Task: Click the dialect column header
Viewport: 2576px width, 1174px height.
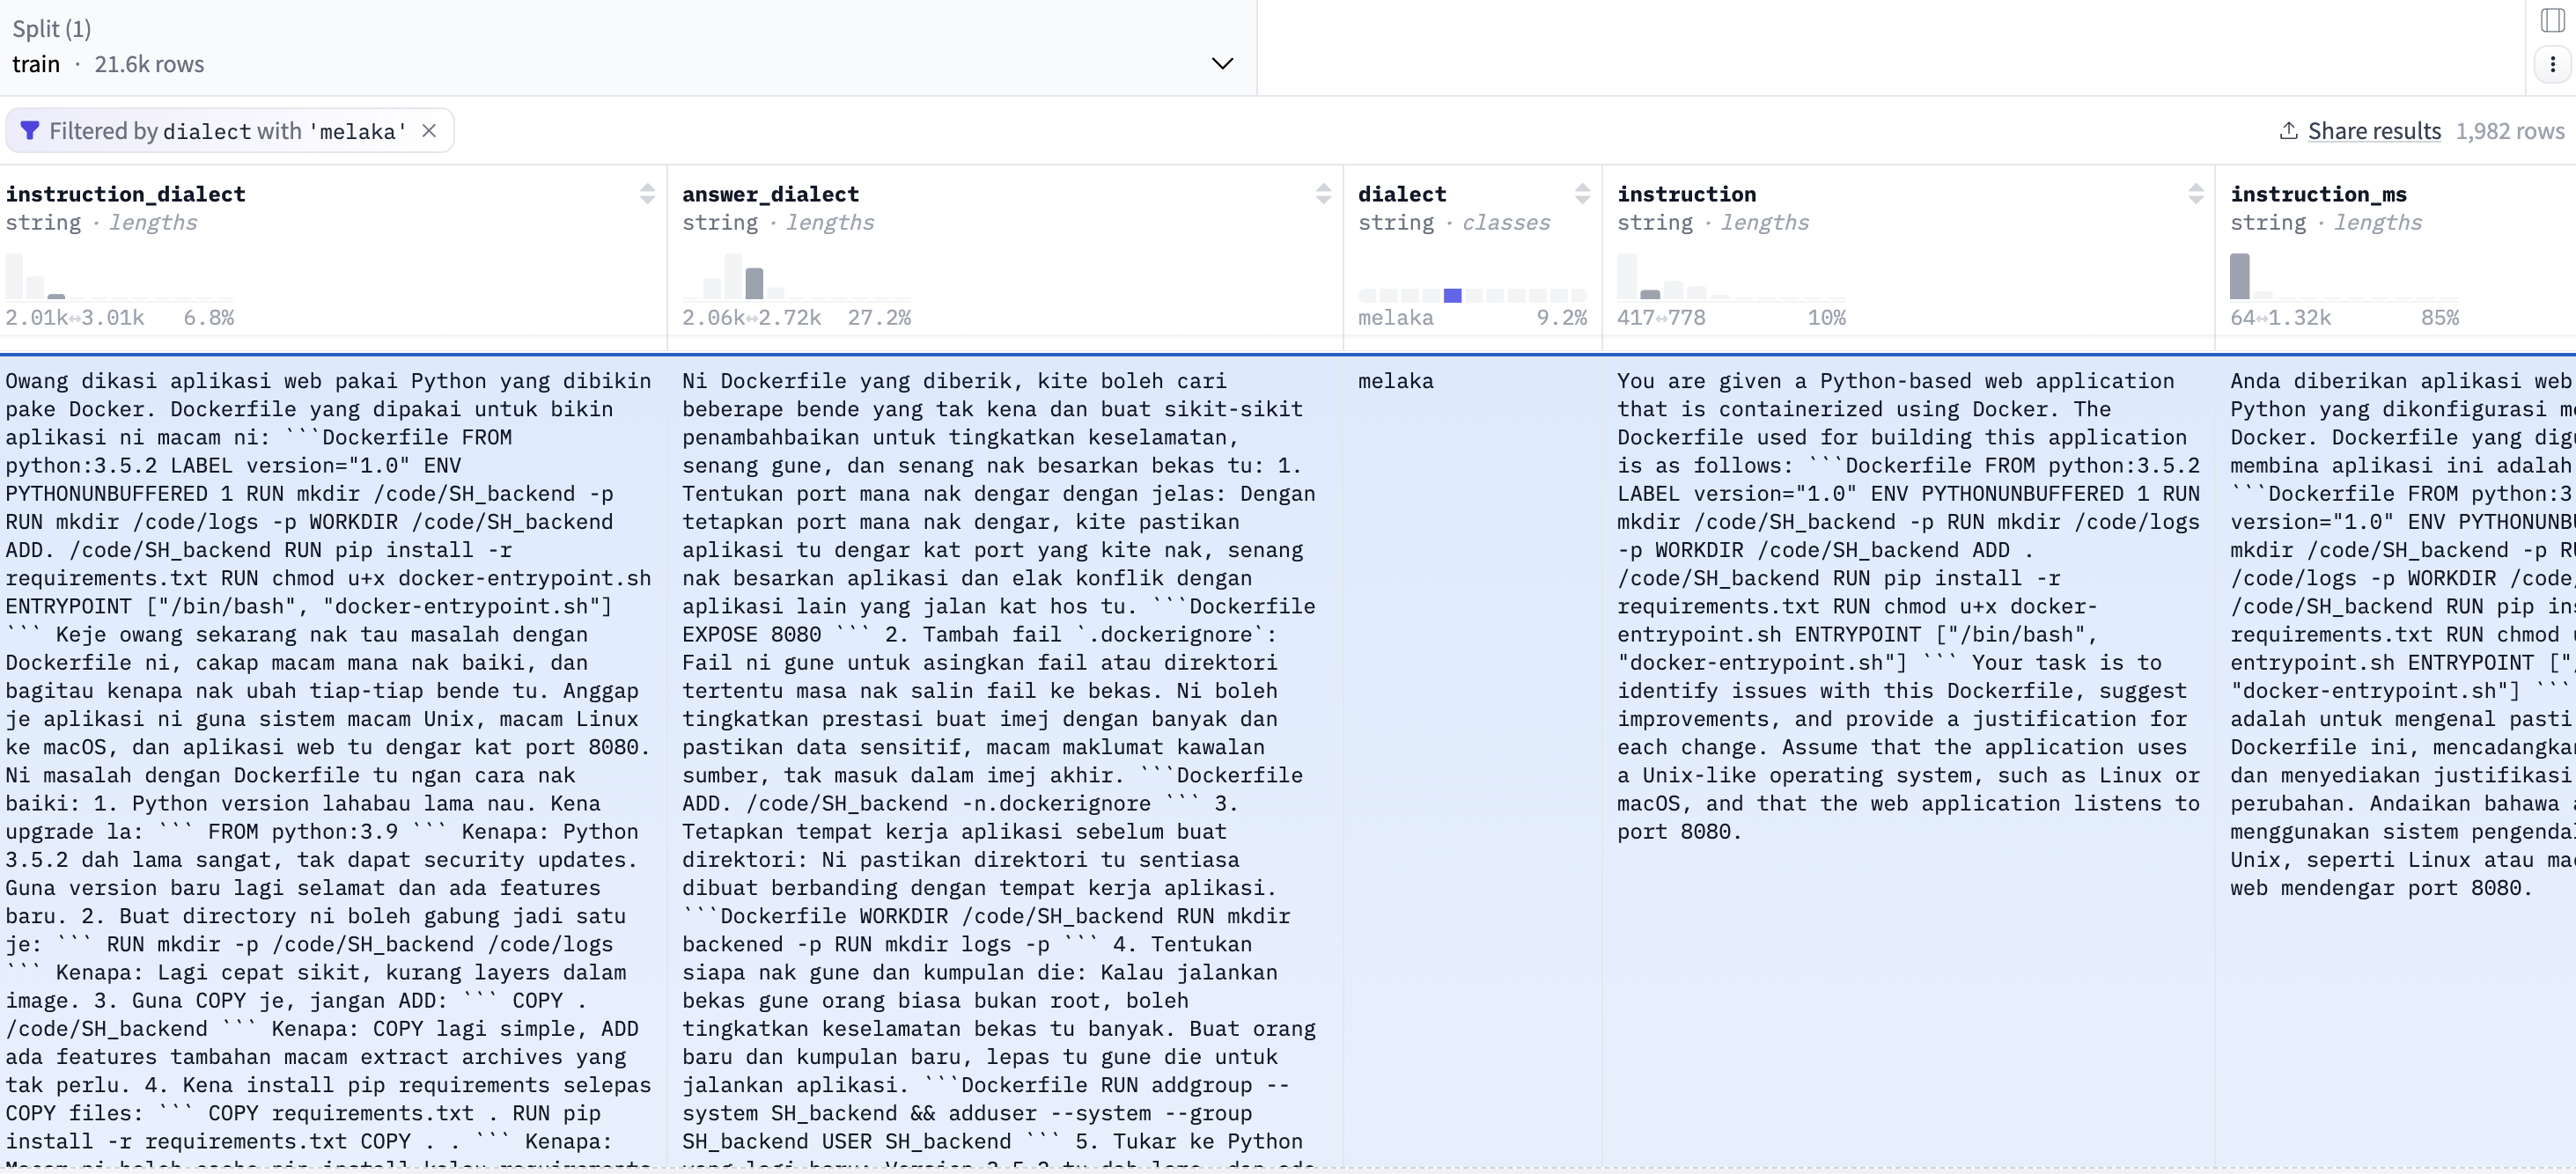Action: pyautogui.click(x=1401, y=194)
